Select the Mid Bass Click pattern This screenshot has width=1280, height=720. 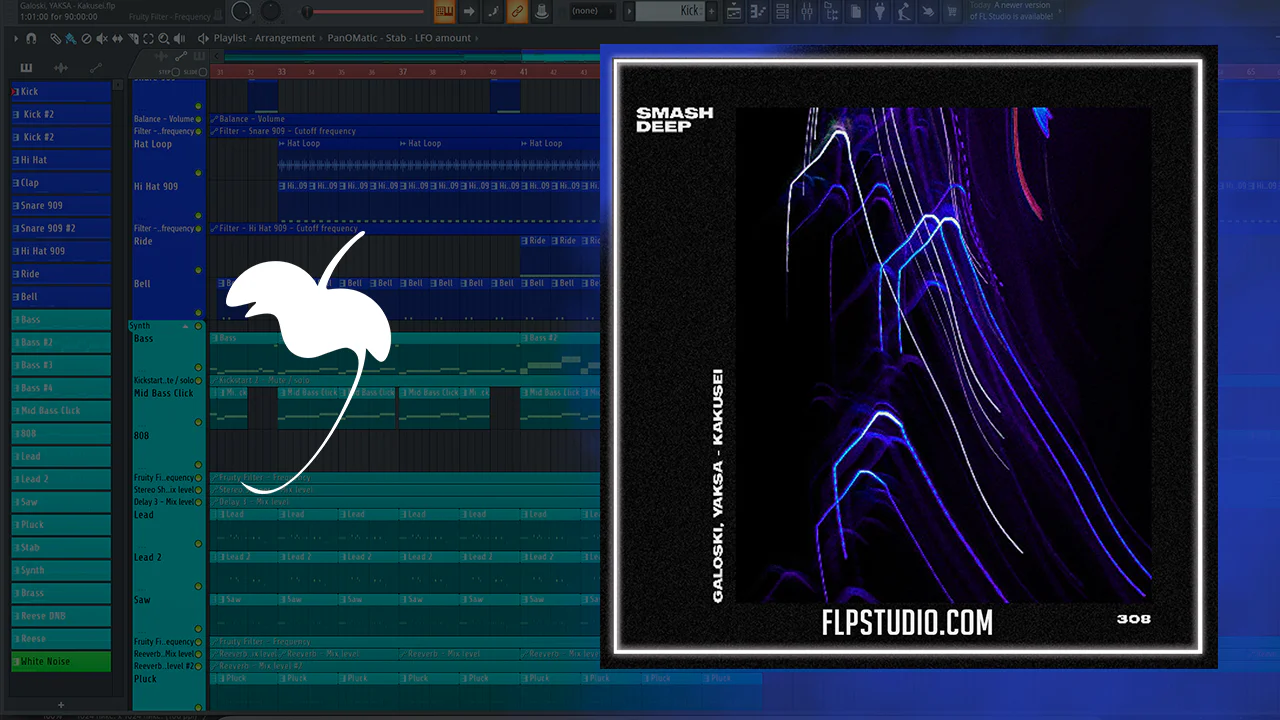click(x=60, y=410)
